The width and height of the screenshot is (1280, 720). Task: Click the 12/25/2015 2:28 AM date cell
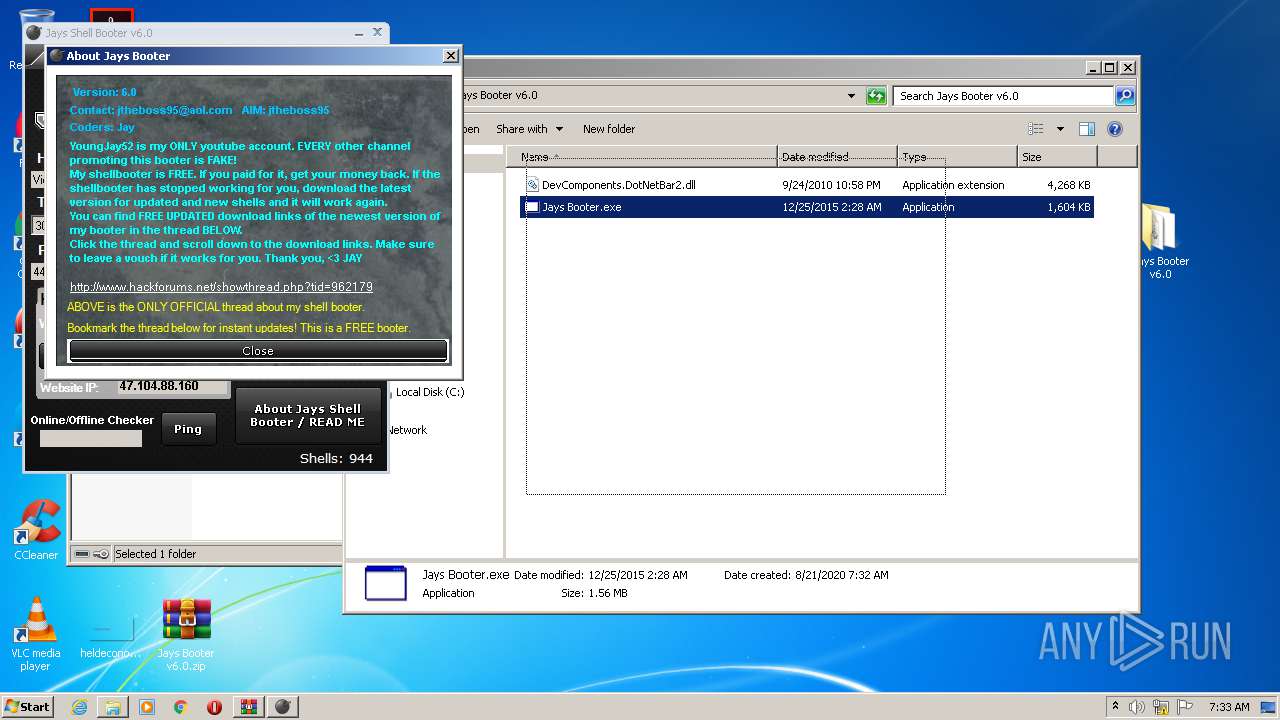click(832, 207)
